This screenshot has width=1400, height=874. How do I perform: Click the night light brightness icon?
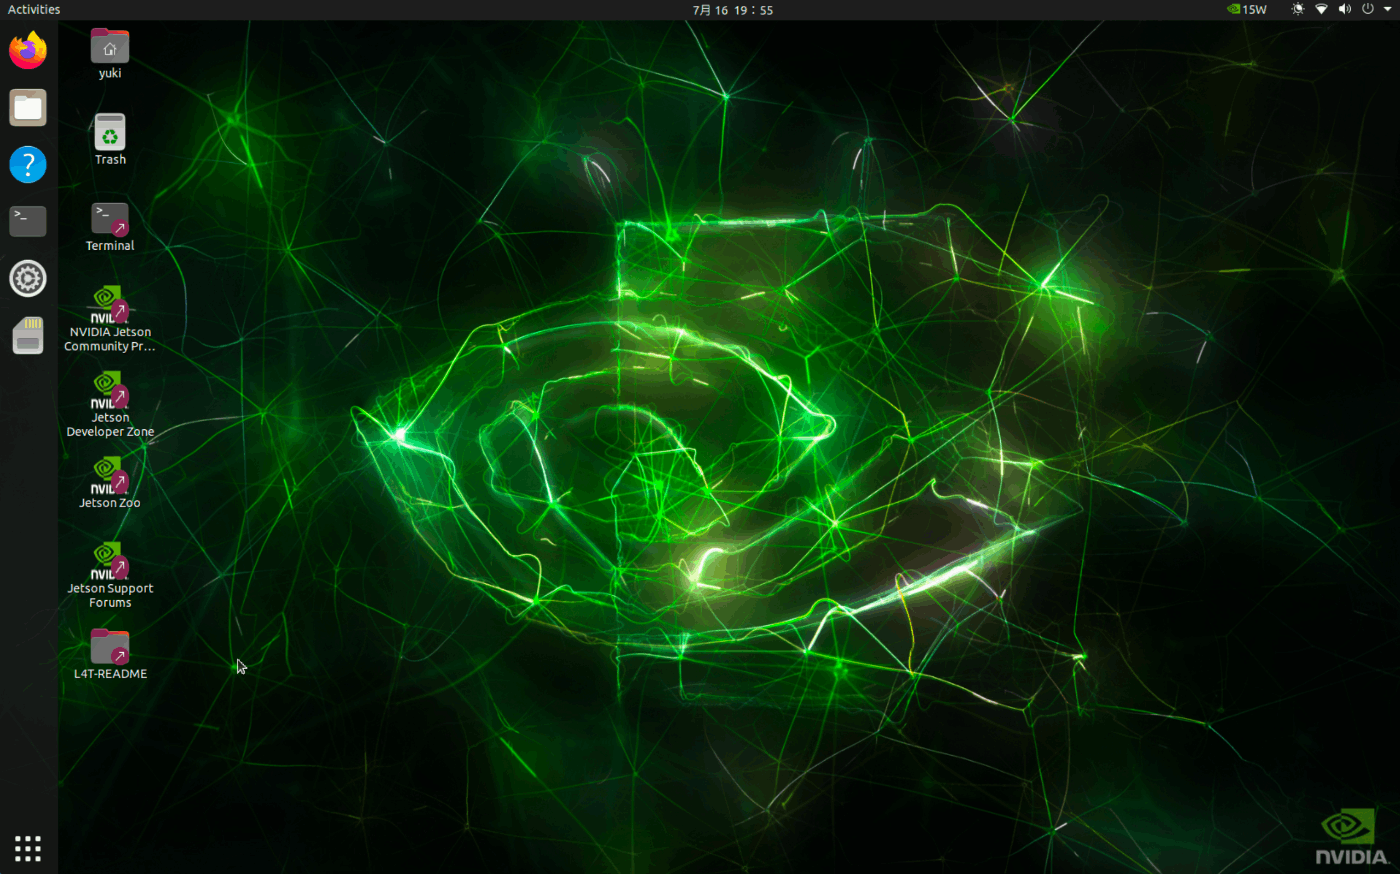[1298, 9]
